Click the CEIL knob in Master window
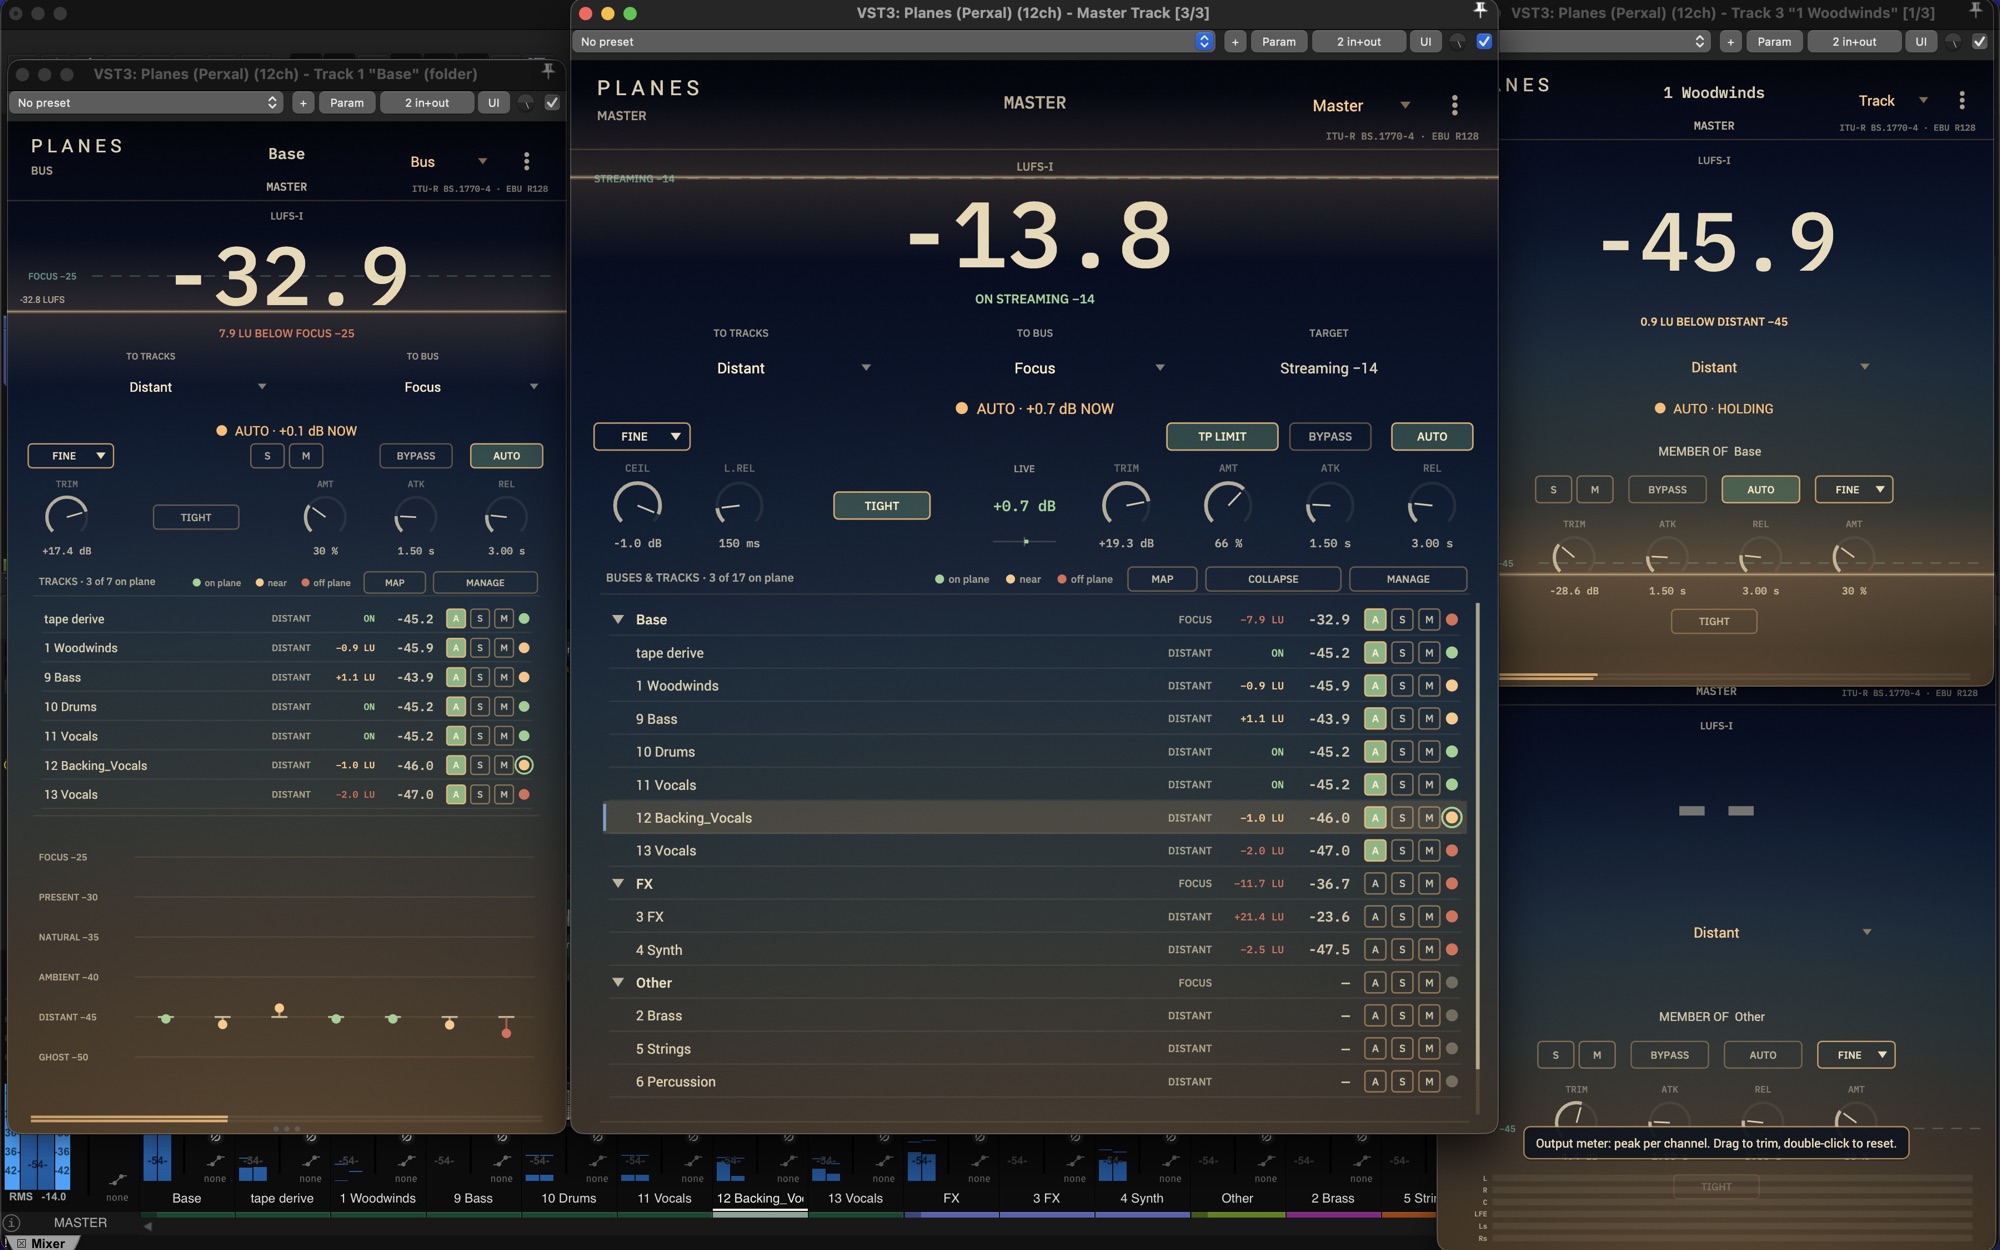Image resolution: width=2000 pixels, height=1250 pixels. 637,505
